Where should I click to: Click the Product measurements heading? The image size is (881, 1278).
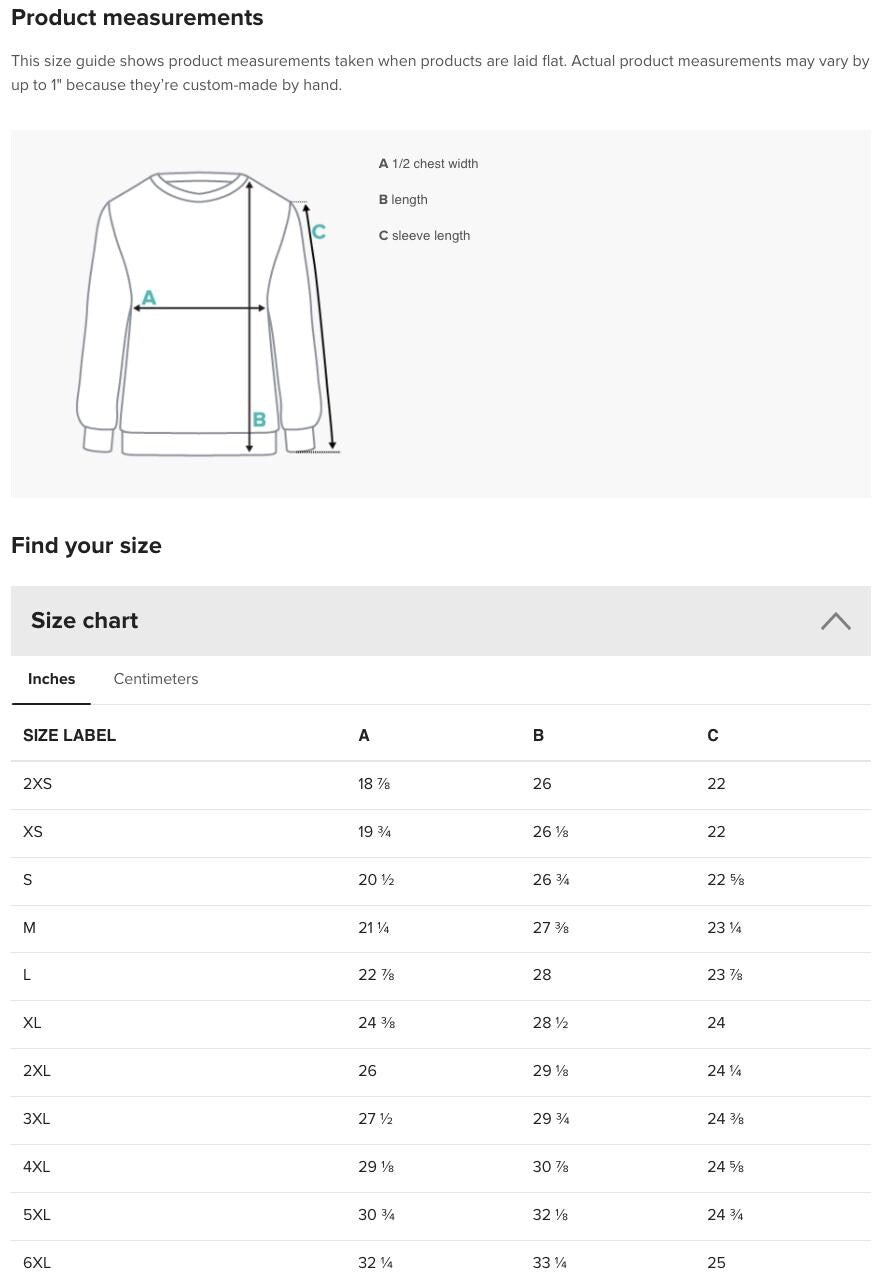(137, 17)
